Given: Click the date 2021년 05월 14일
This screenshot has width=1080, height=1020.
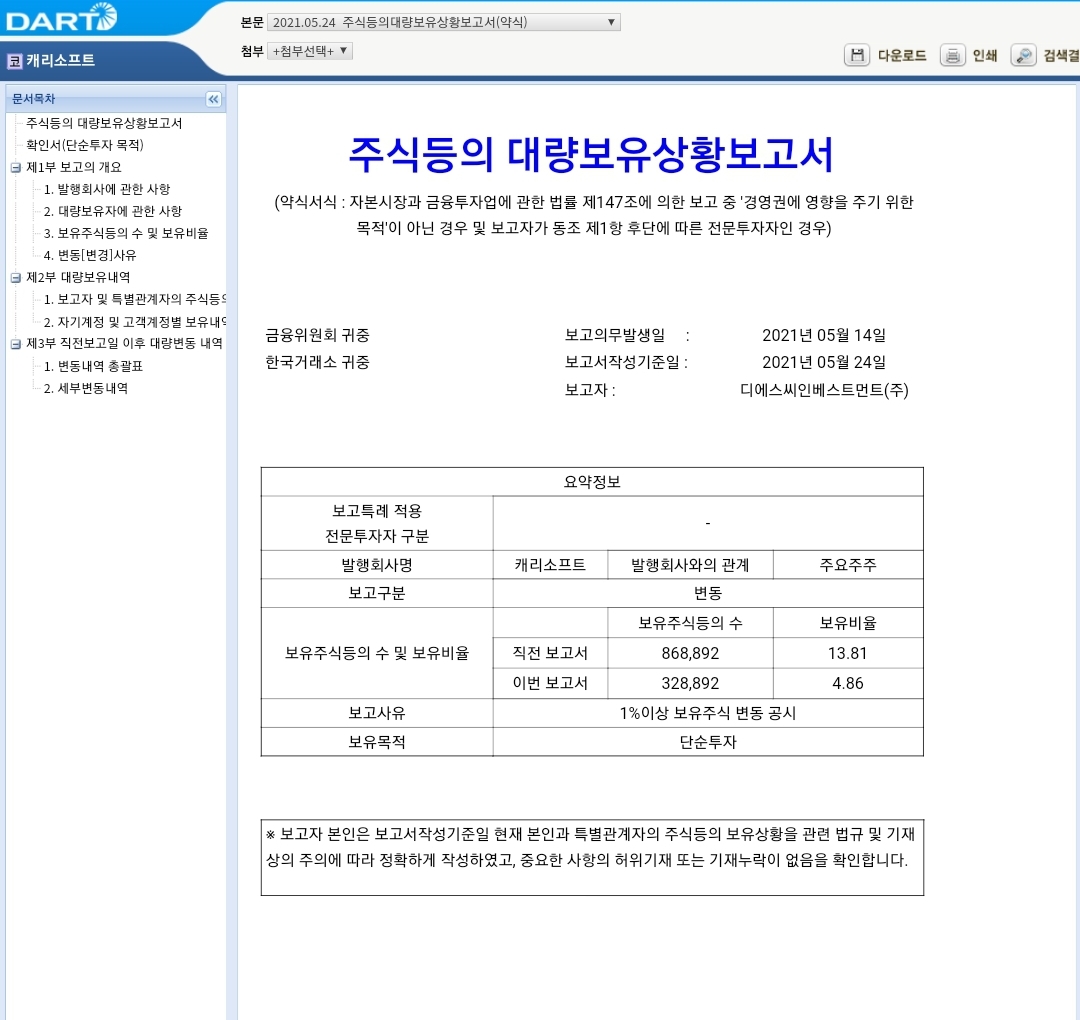Looking at the screenshot, I should click(824, 335).
